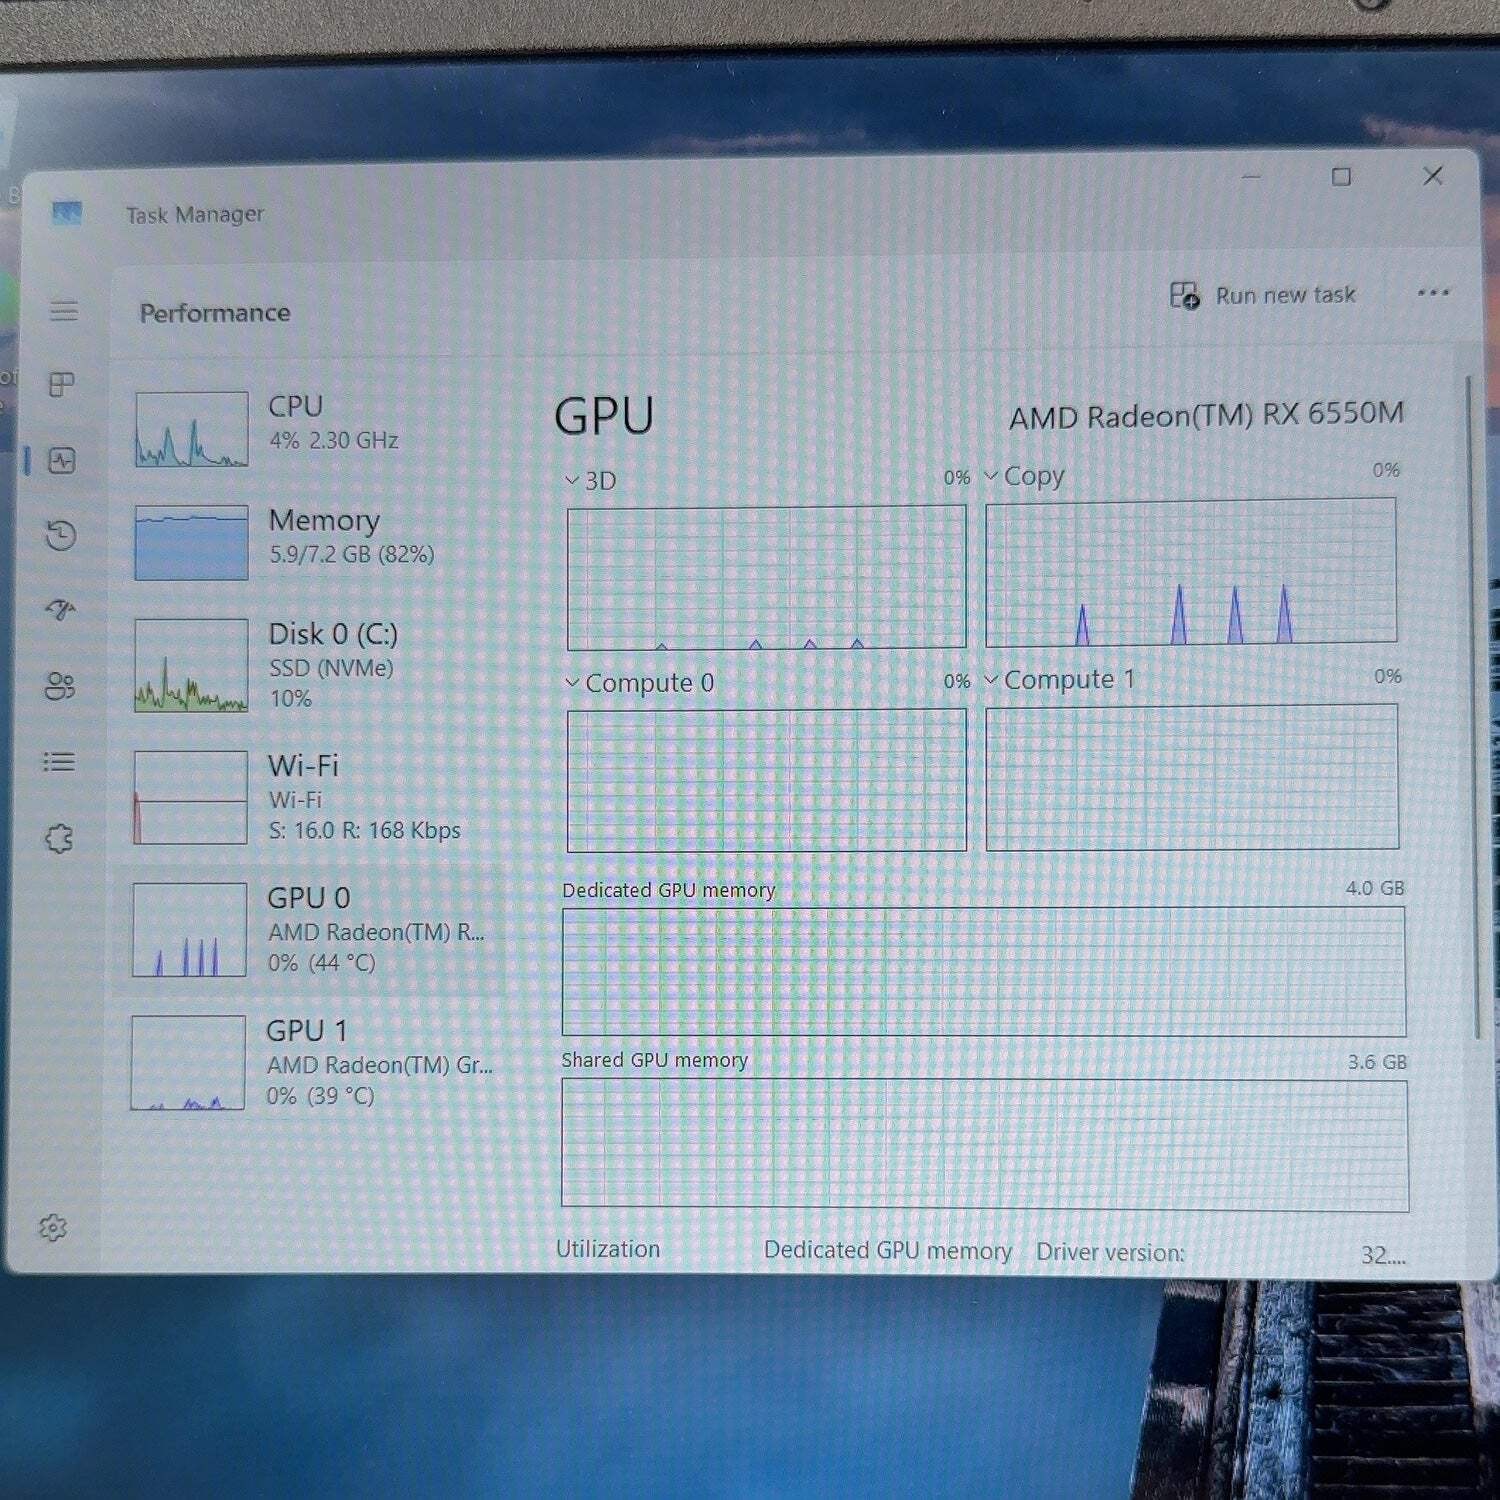Click the Utilization label
The image size is (1500, 1500).
point(608,1249)
